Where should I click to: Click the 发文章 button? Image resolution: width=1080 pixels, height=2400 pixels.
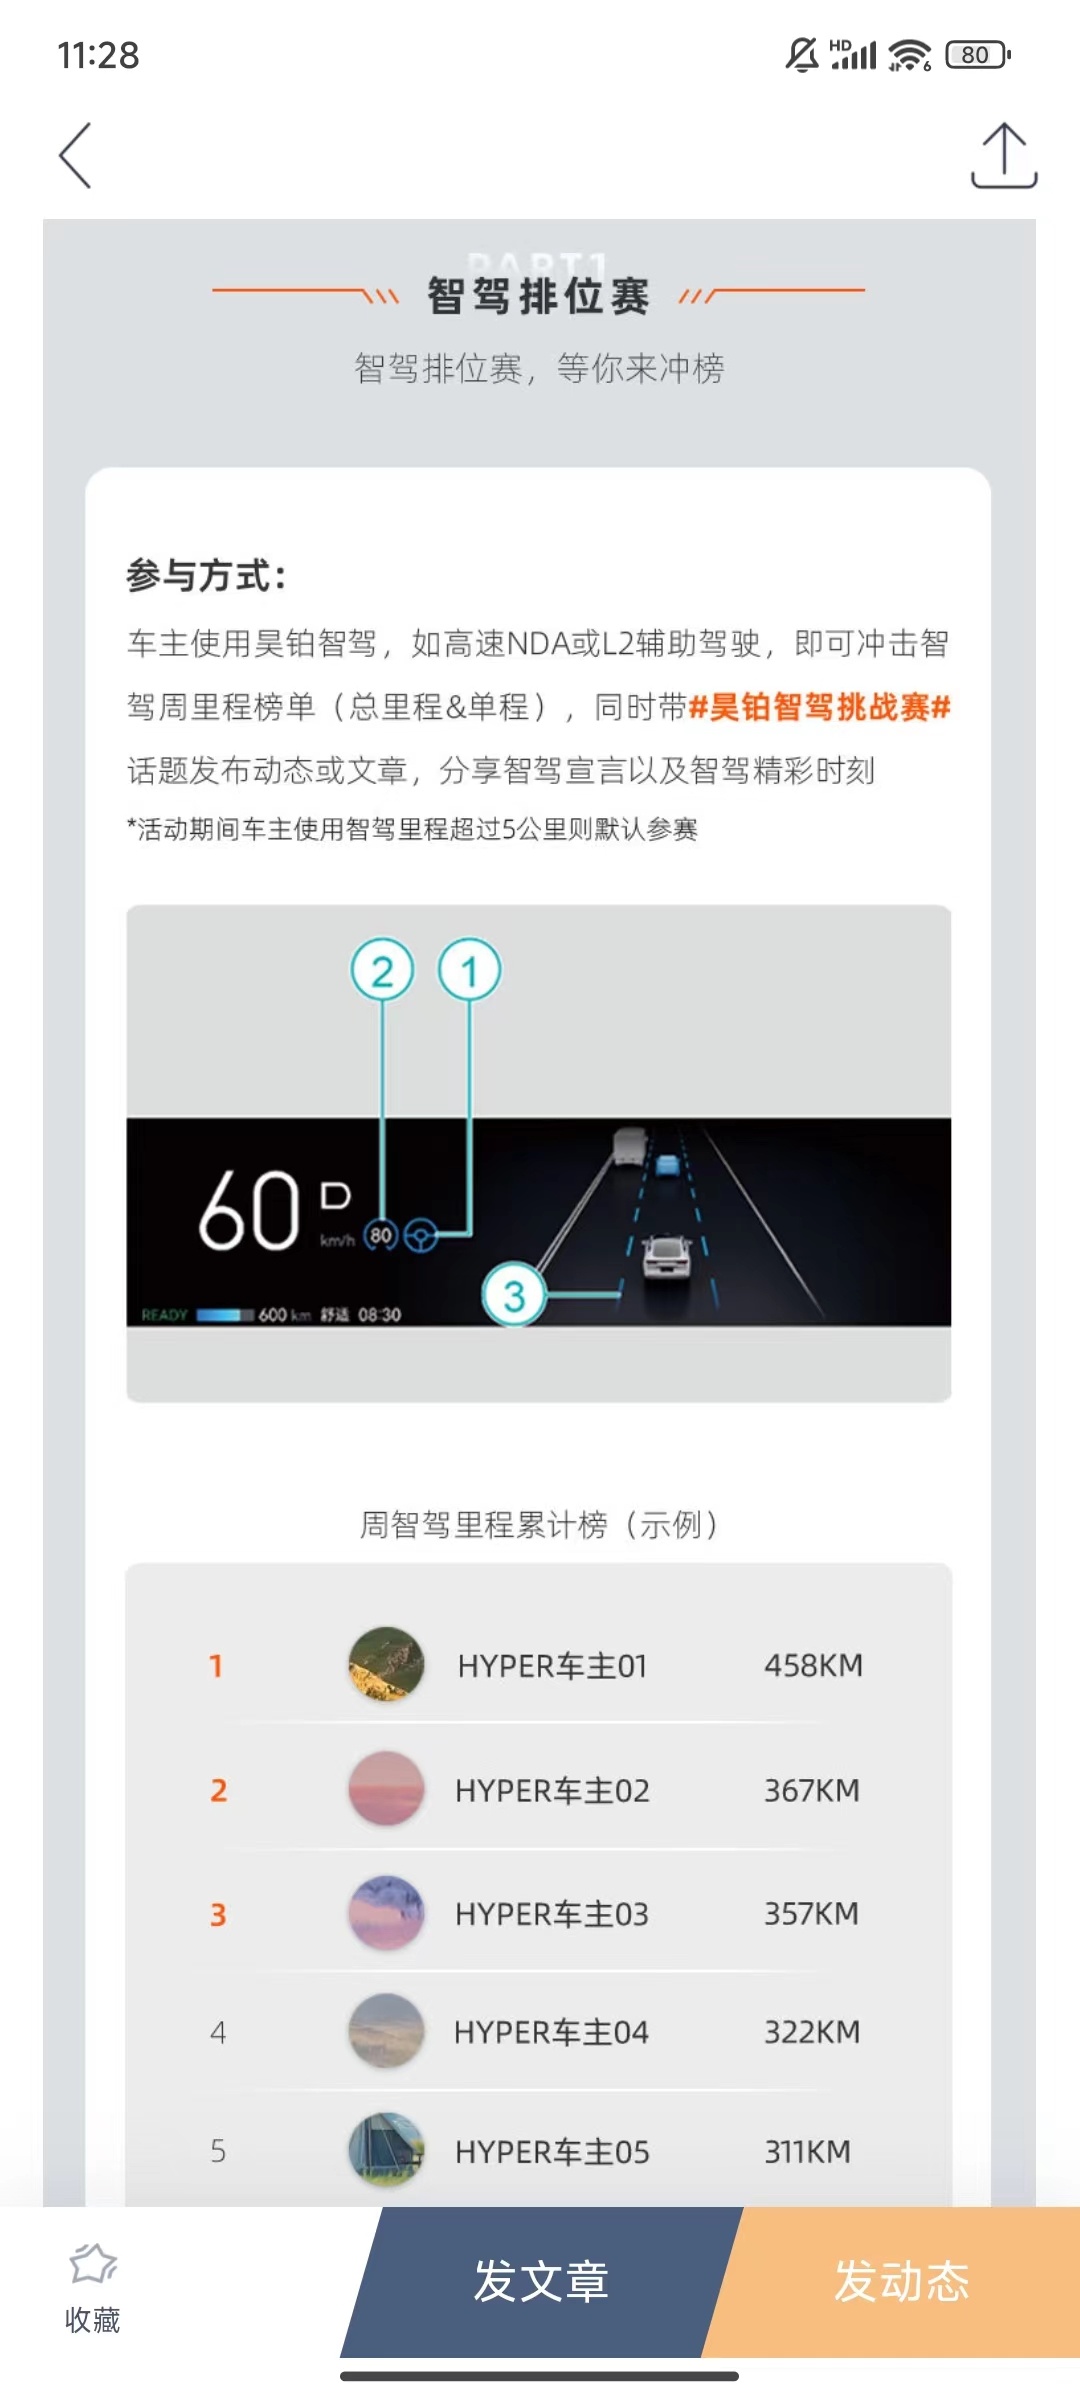(541, 2282)
